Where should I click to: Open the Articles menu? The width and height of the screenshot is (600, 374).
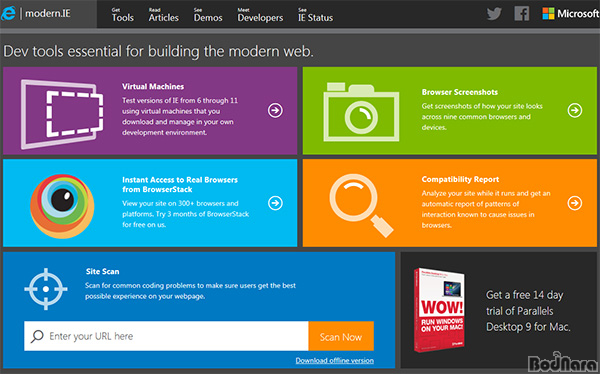coord(164,15)
